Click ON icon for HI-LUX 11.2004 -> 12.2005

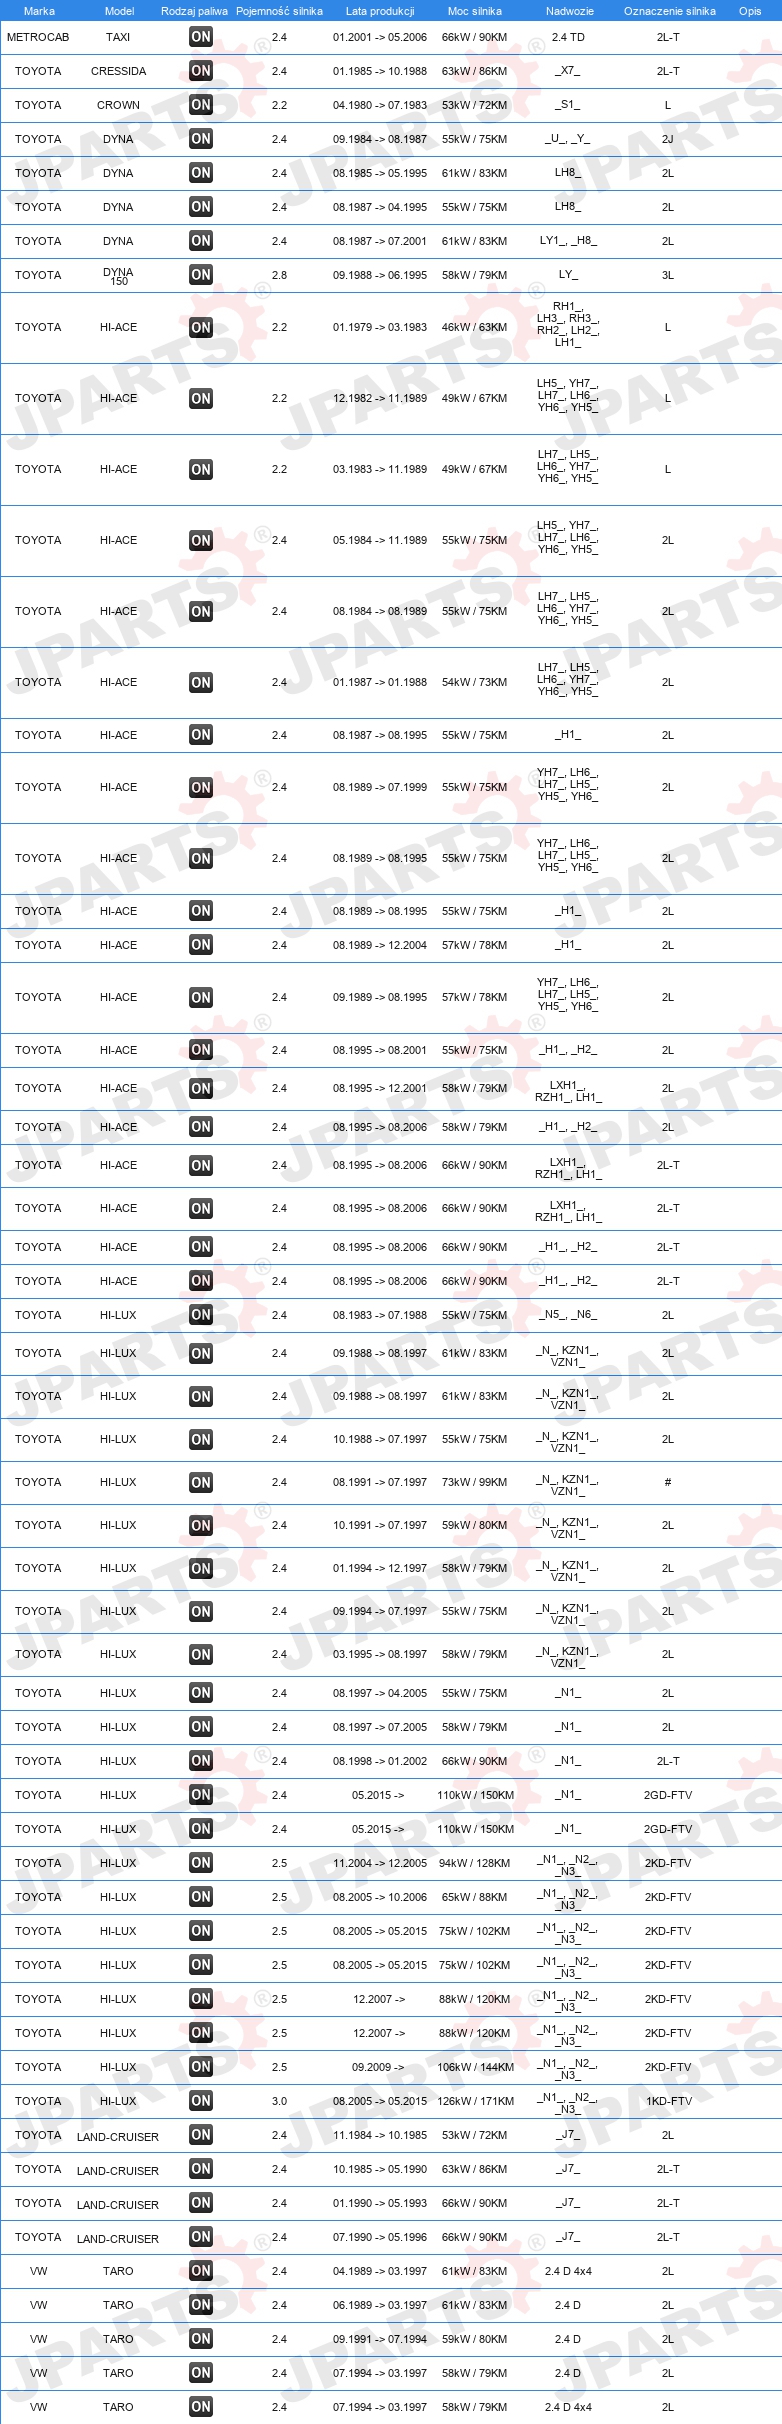point(200,1863)
